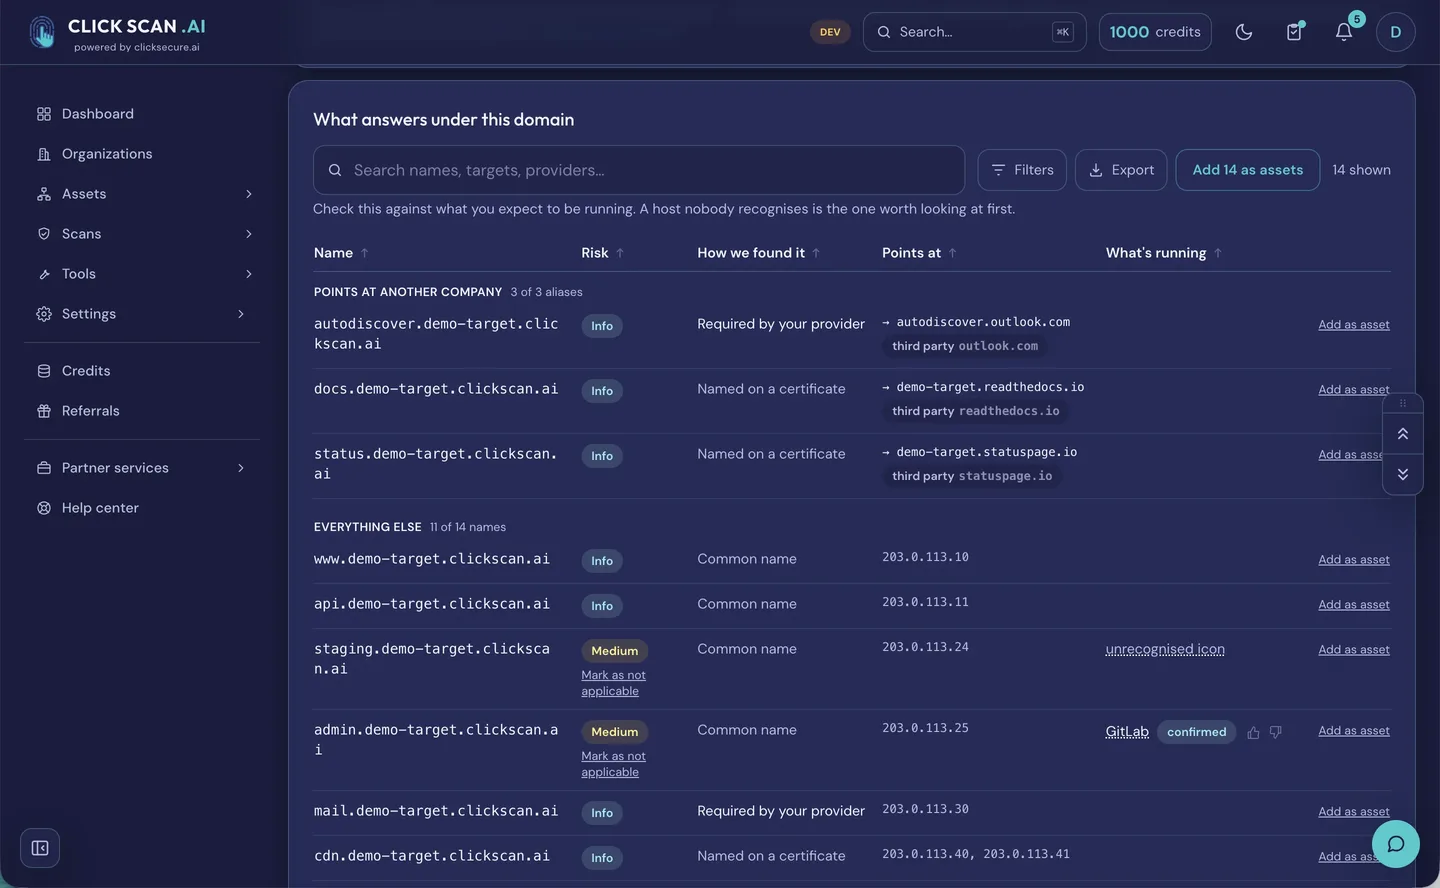The width and height of the screenshot is (1440, 888).
Task: Click the Tools wrench icon
Action: [44, 274]
